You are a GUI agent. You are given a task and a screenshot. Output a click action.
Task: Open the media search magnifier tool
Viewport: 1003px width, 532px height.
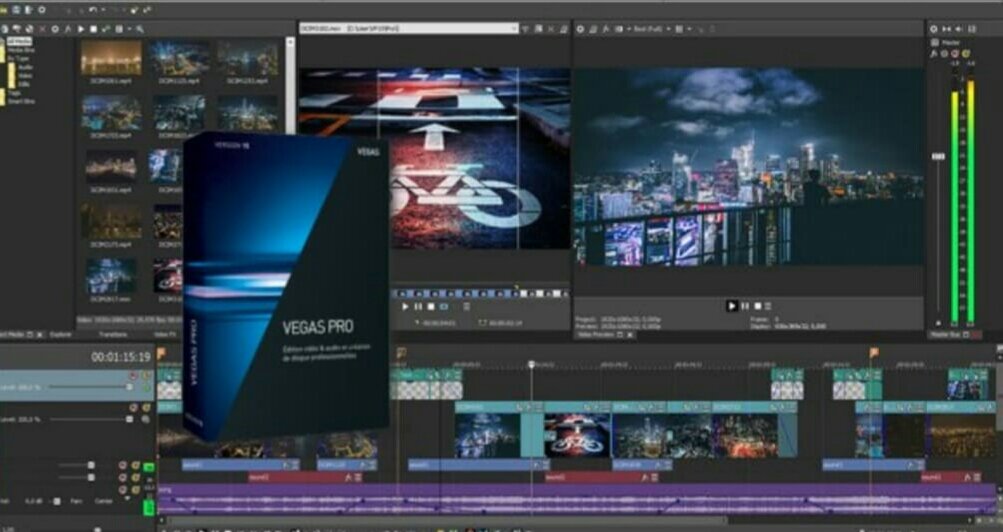pos(139,29)
